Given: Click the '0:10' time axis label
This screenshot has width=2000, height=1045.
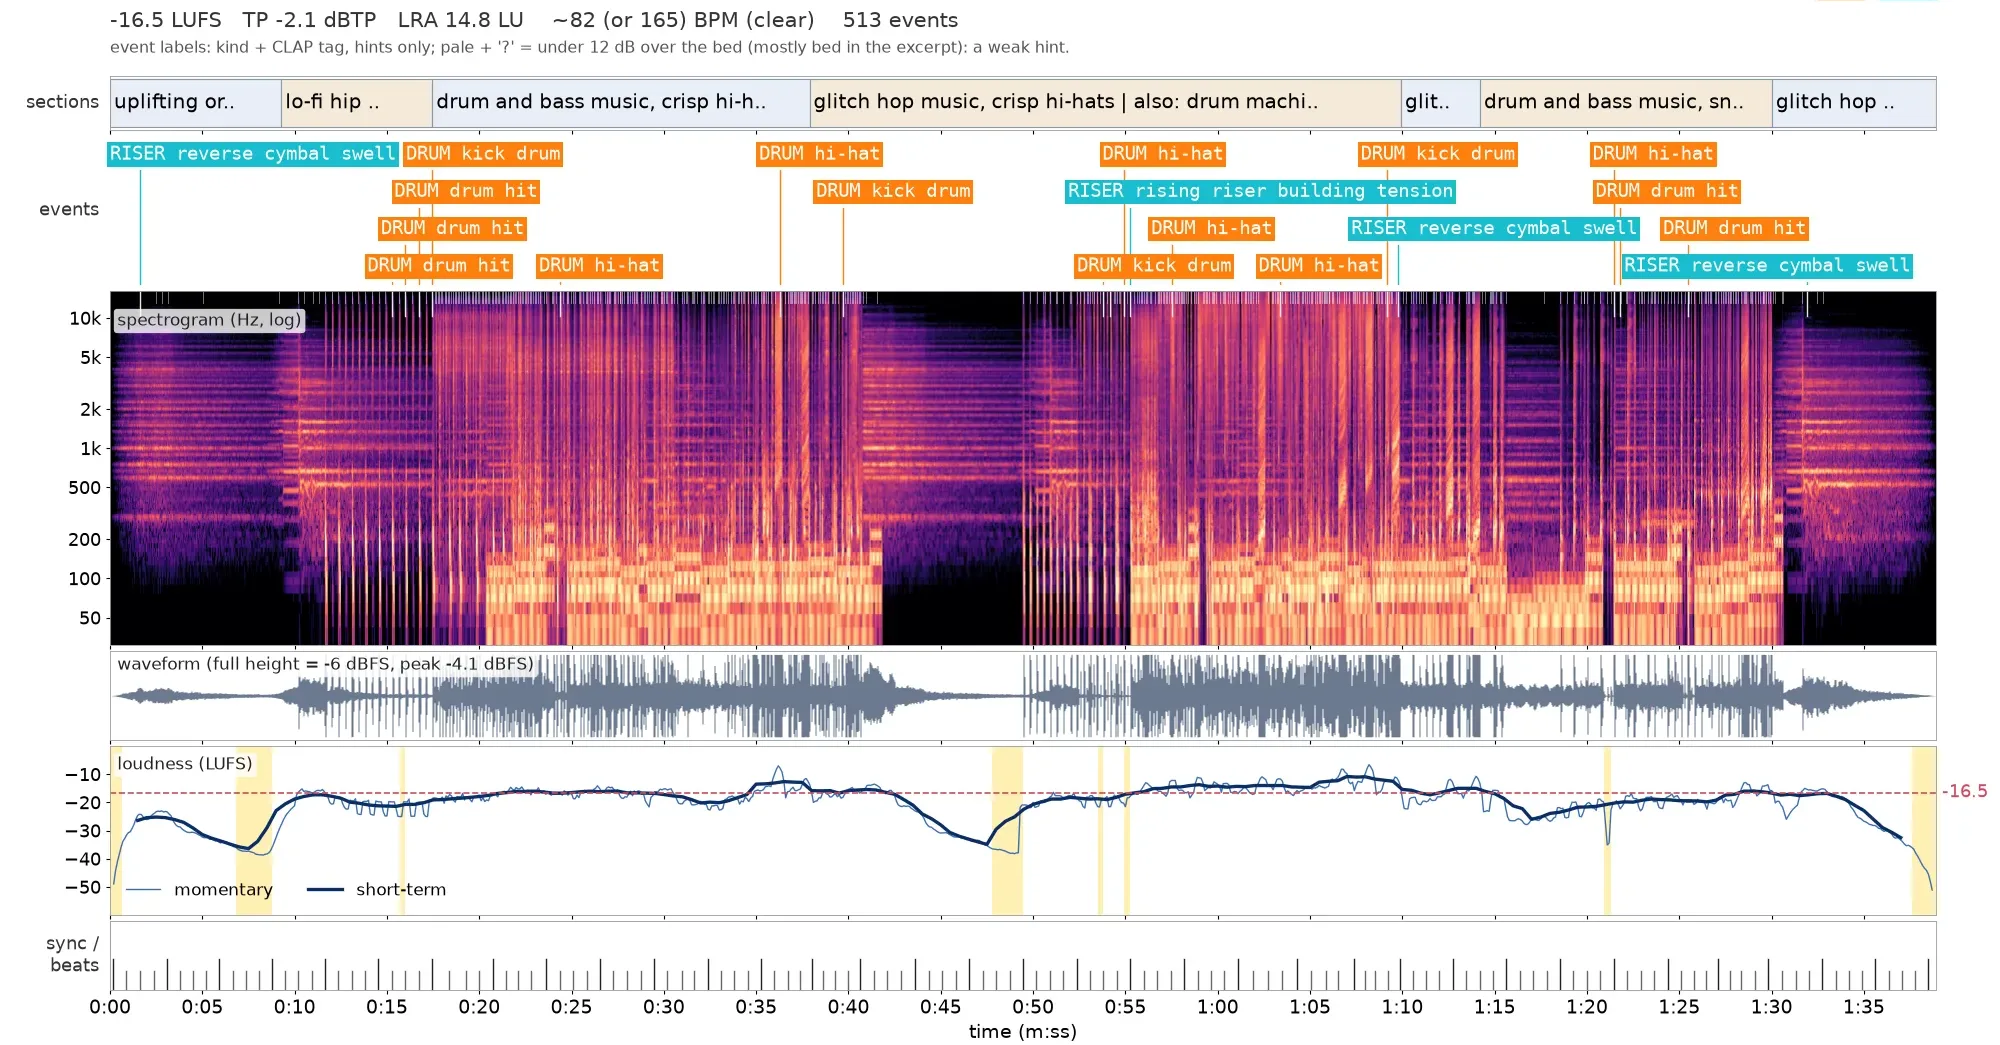Looking at the screenshot, I should pyautogui.click(x=295, y=1007).
